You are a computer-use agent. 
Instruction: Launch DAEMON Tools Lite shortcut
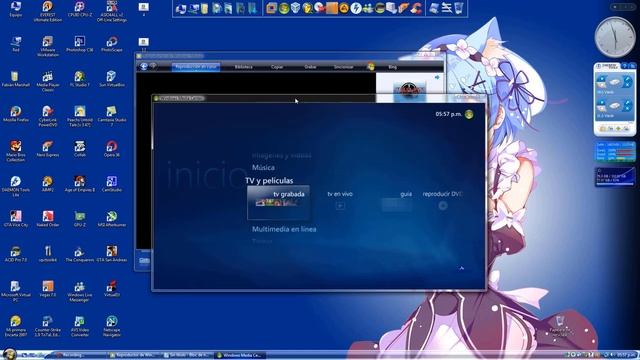[16, 186]
